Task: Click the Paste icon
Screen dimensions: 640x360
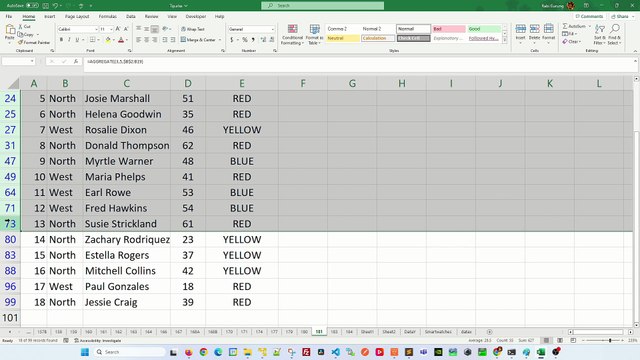Action: coord(10,30)
